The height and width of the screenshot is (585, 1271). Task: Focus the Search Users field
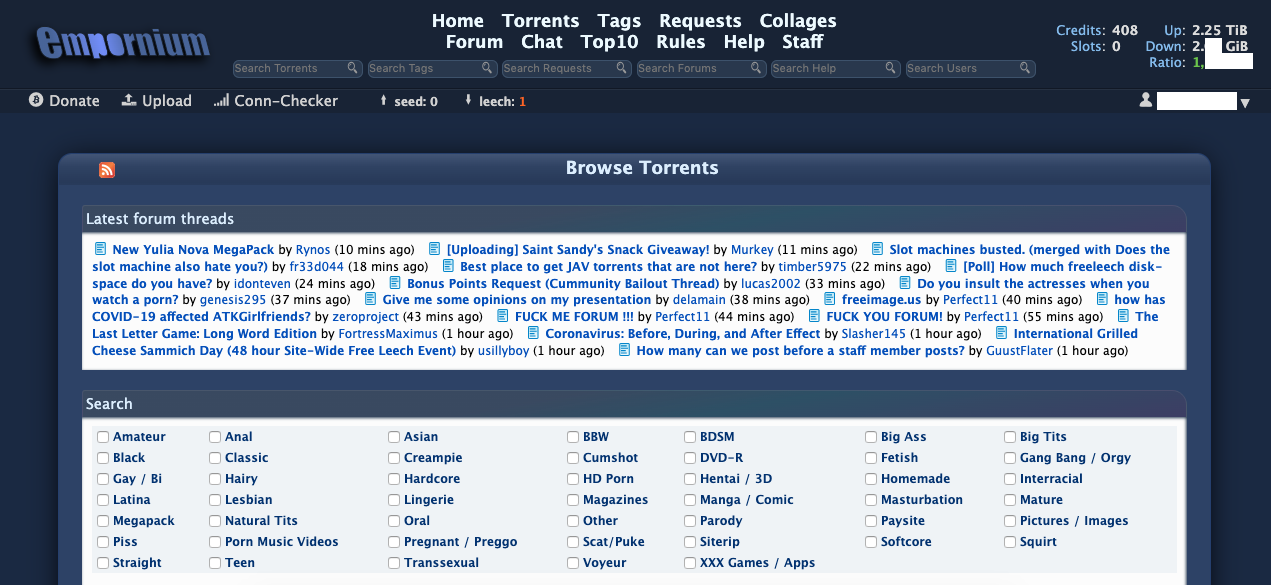point(970,68)
